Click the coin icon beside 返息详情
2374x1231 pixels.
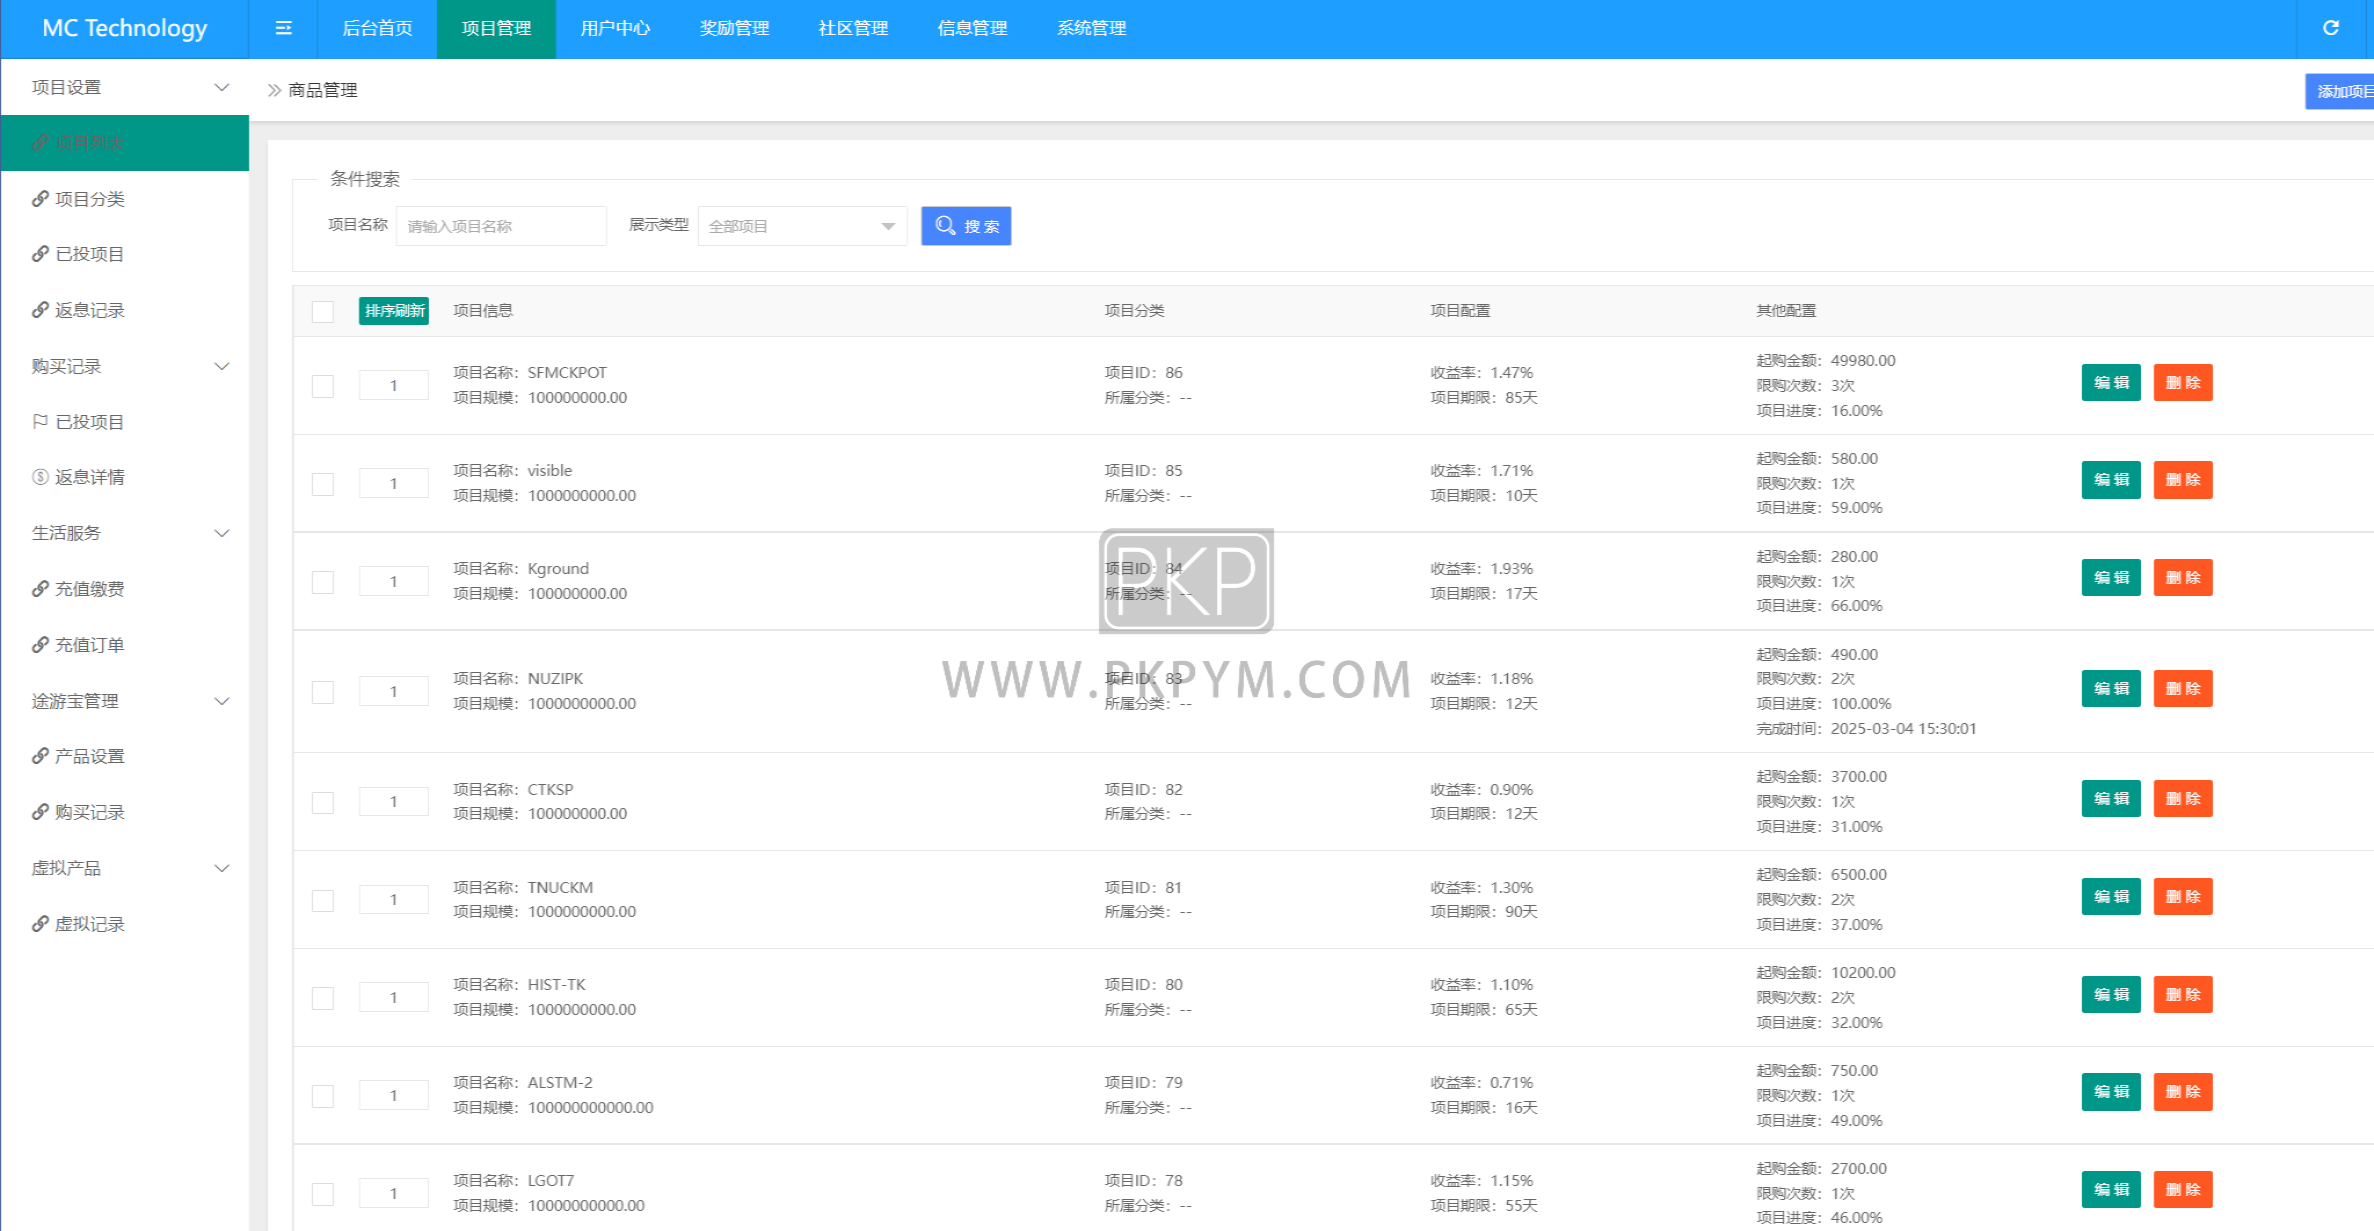click(x=40, y=477)
